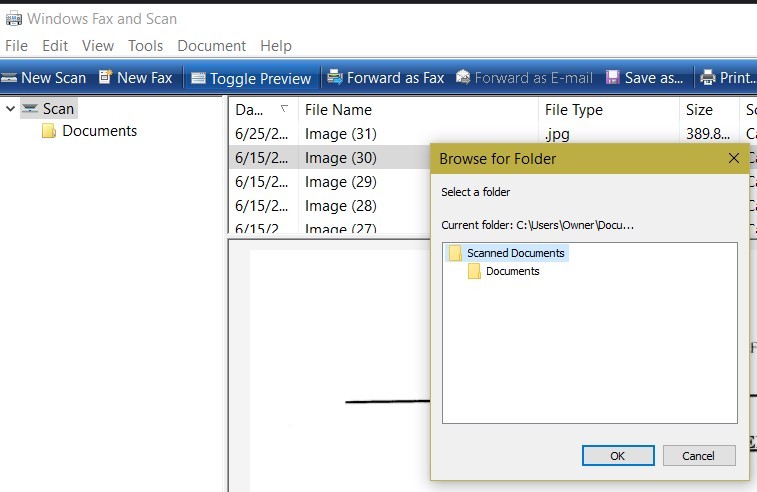The height and width of the screenshot is (492, 757).
Task: Click the Documents folder icon in left tree
Action: (49, 130)
